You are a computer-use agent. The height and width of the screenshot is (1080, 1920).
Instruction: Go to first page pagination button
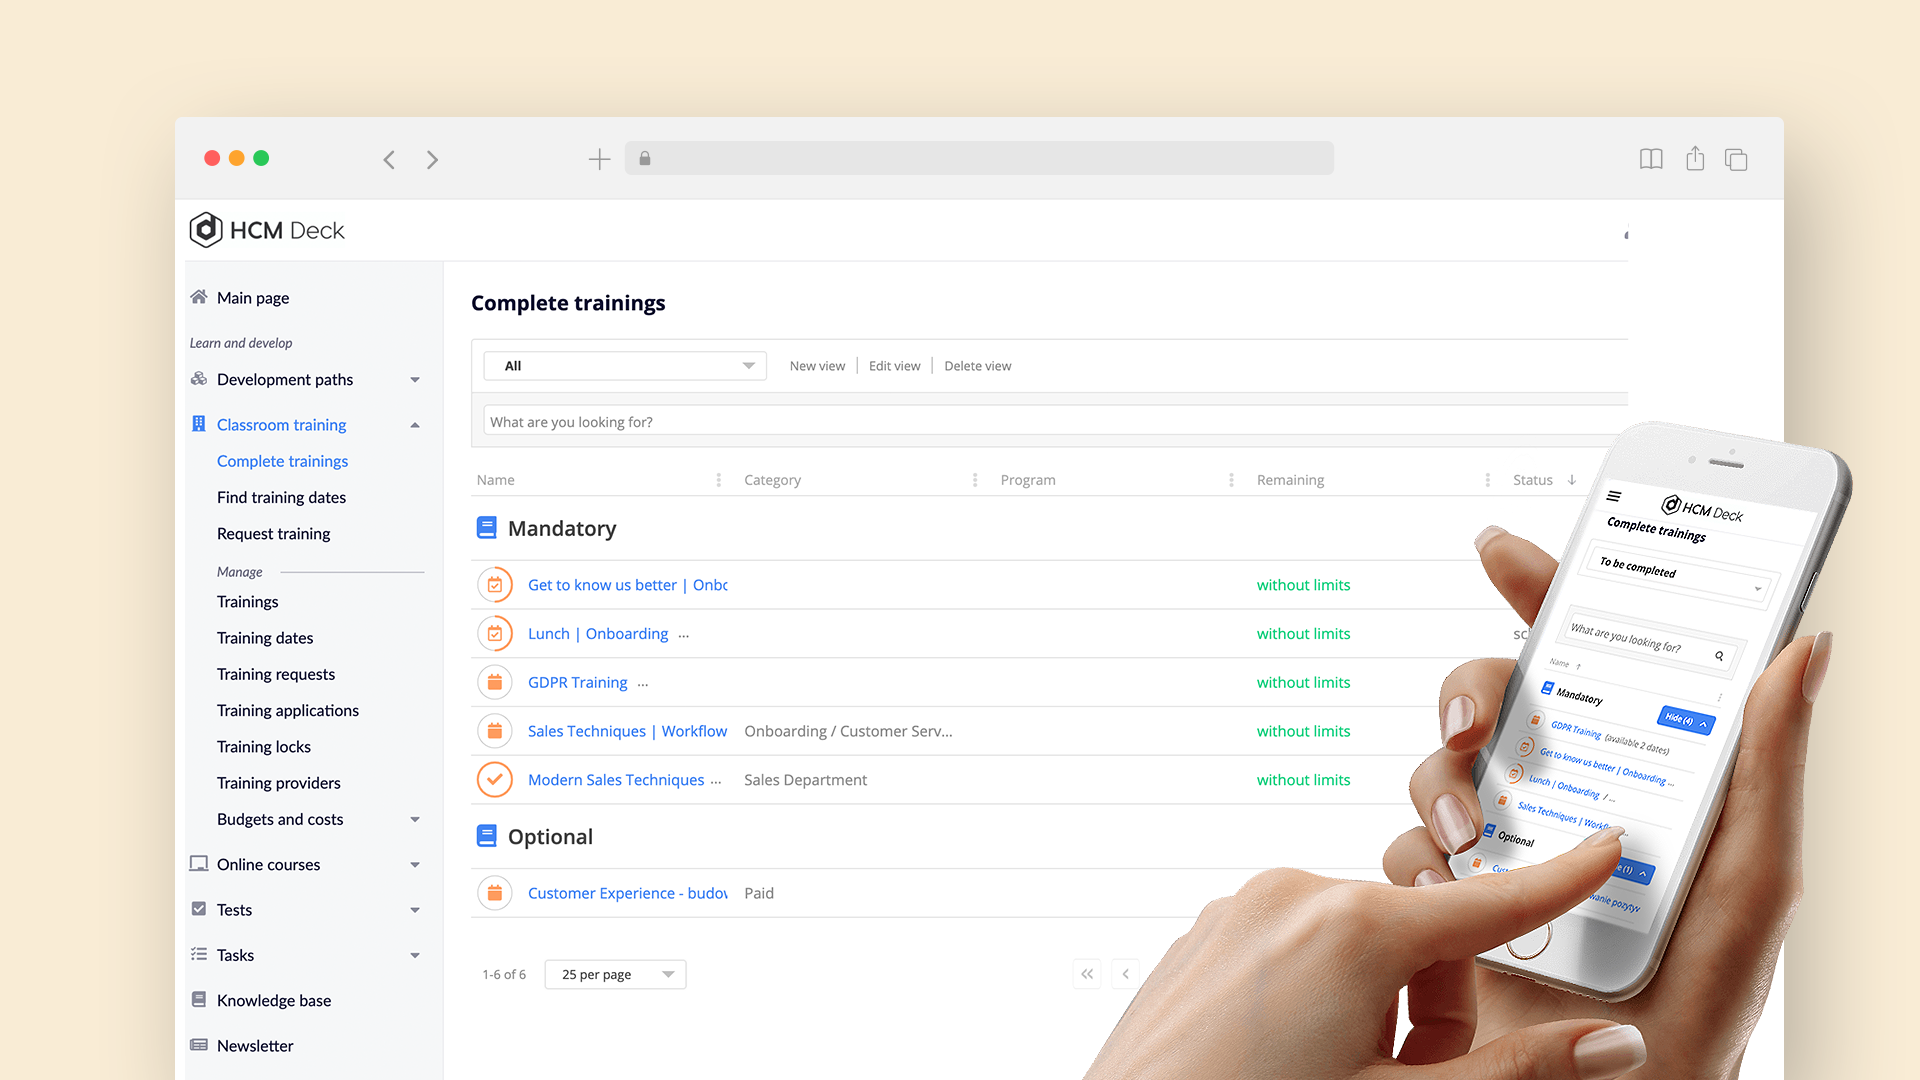[1087, 974]
